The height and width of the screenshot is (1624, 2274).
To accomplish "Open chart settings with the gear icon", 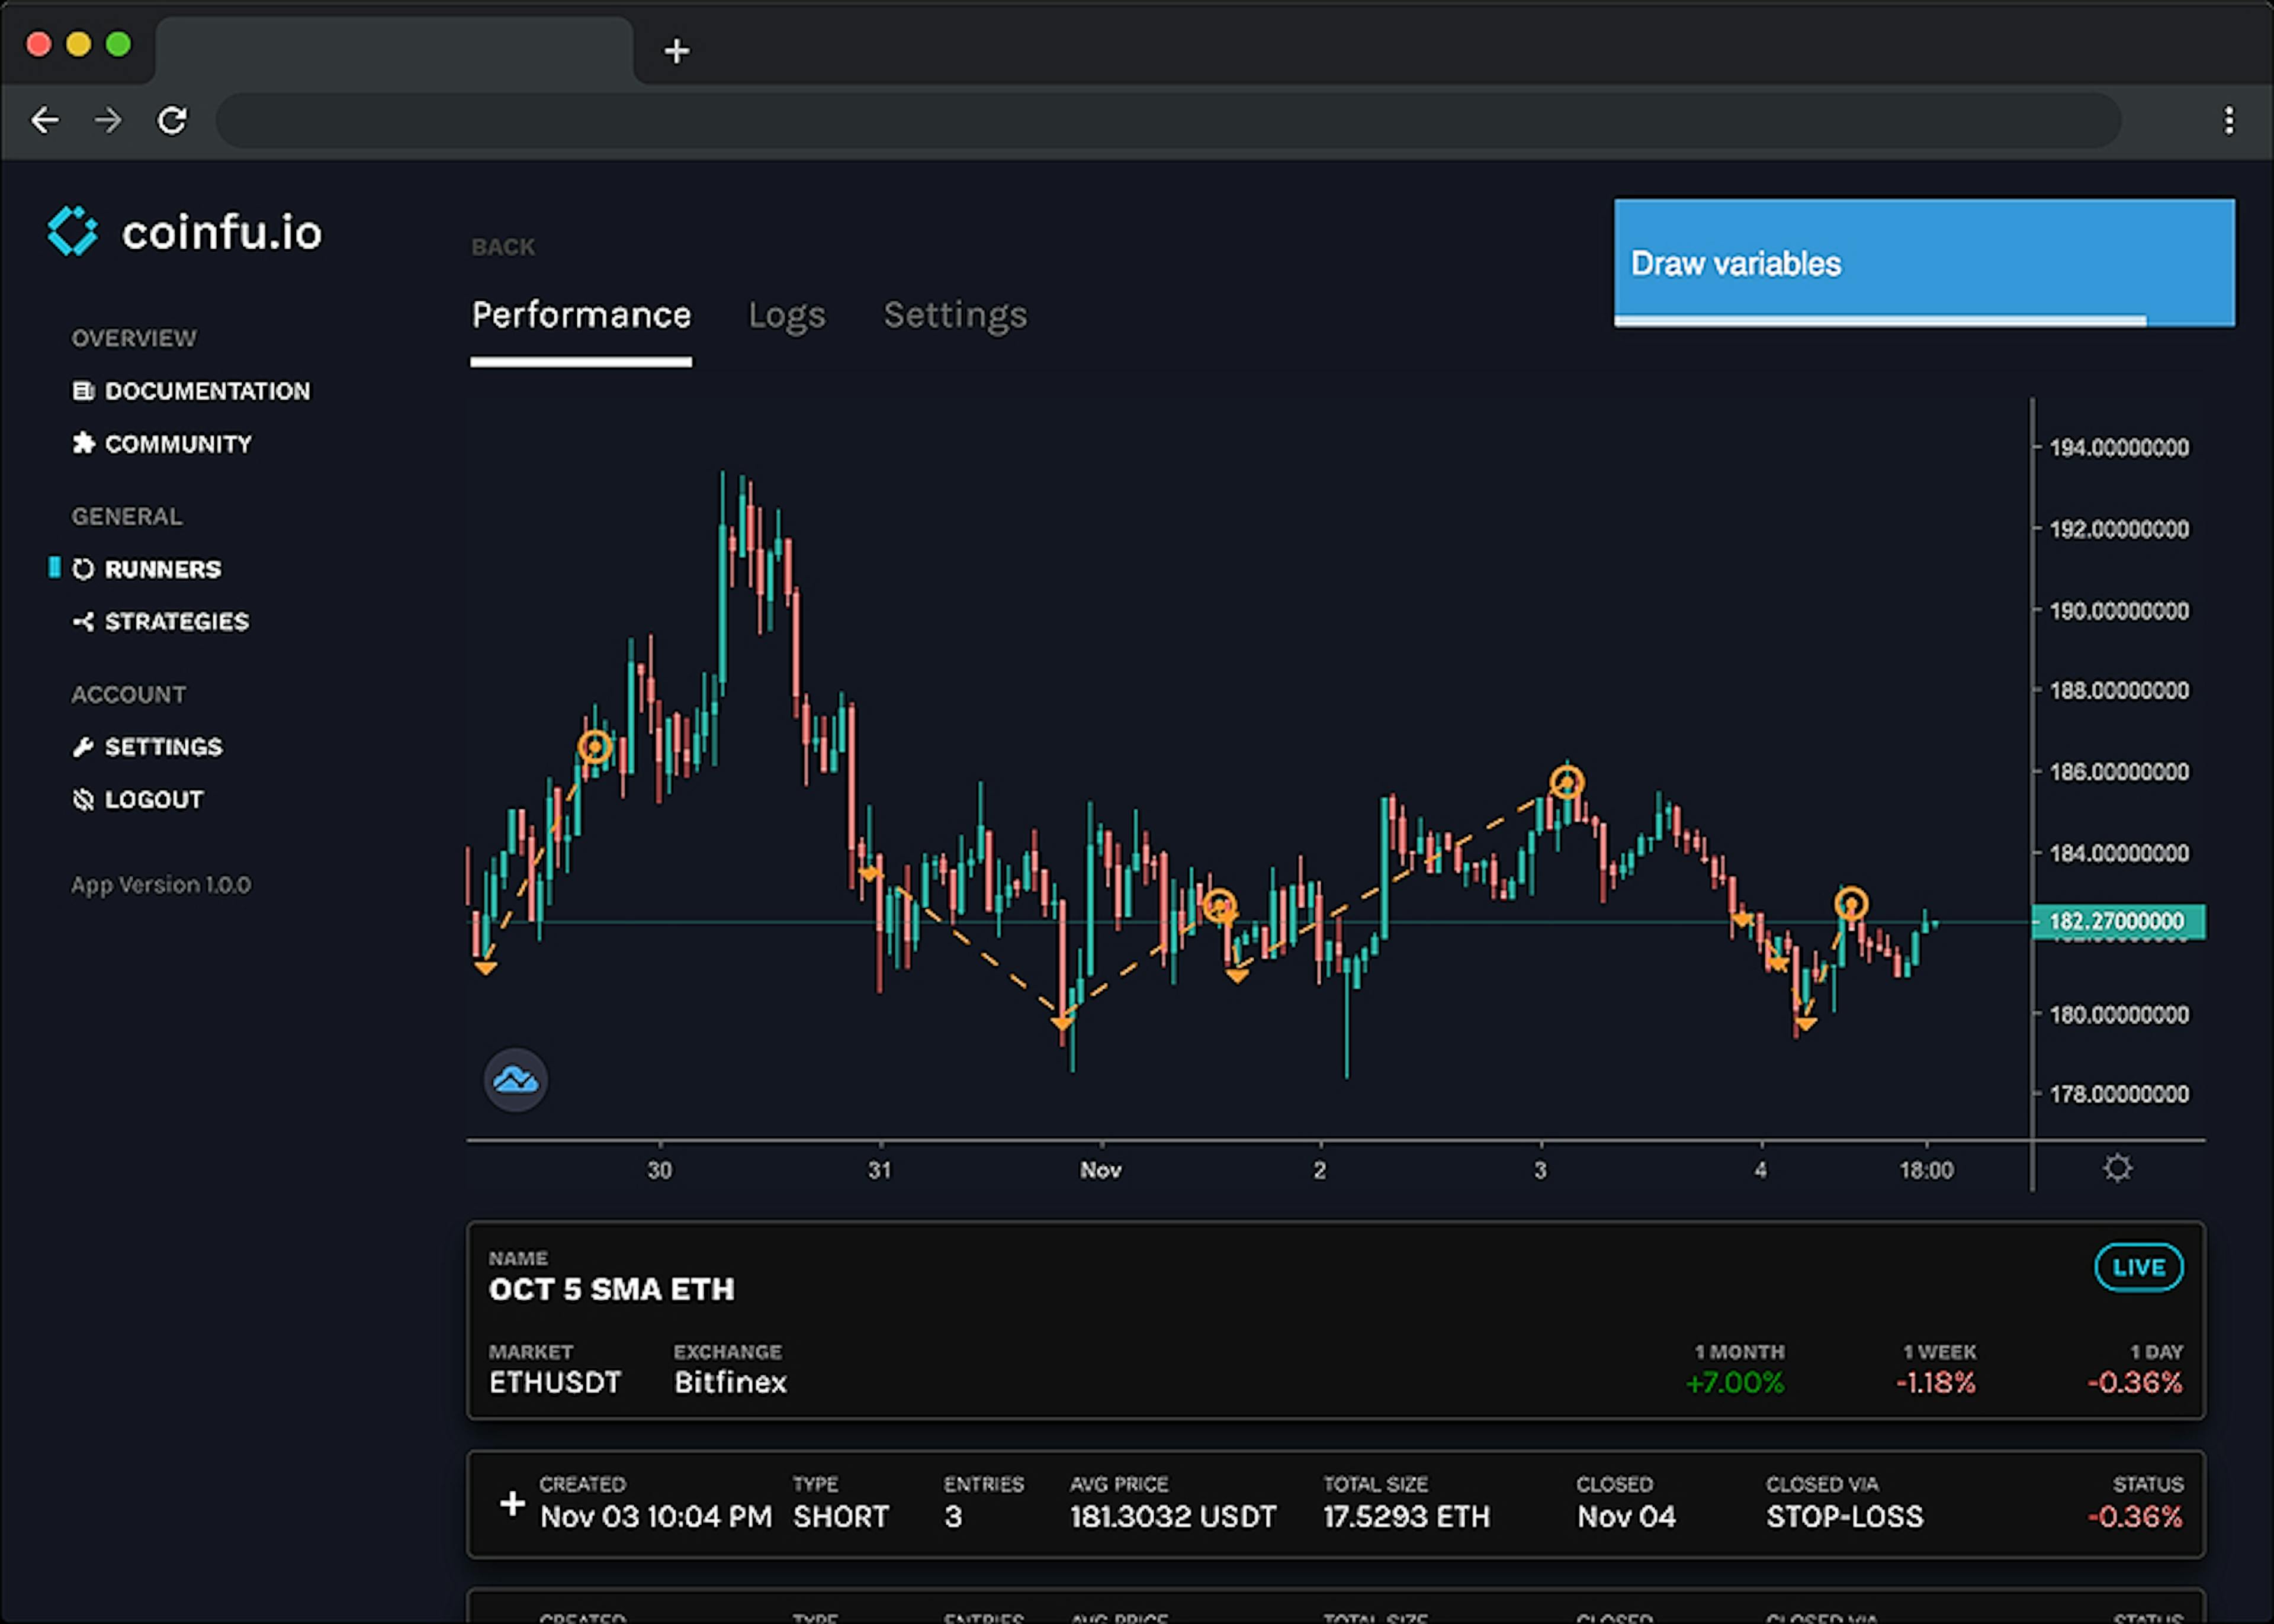I will pos(2117,1167).
